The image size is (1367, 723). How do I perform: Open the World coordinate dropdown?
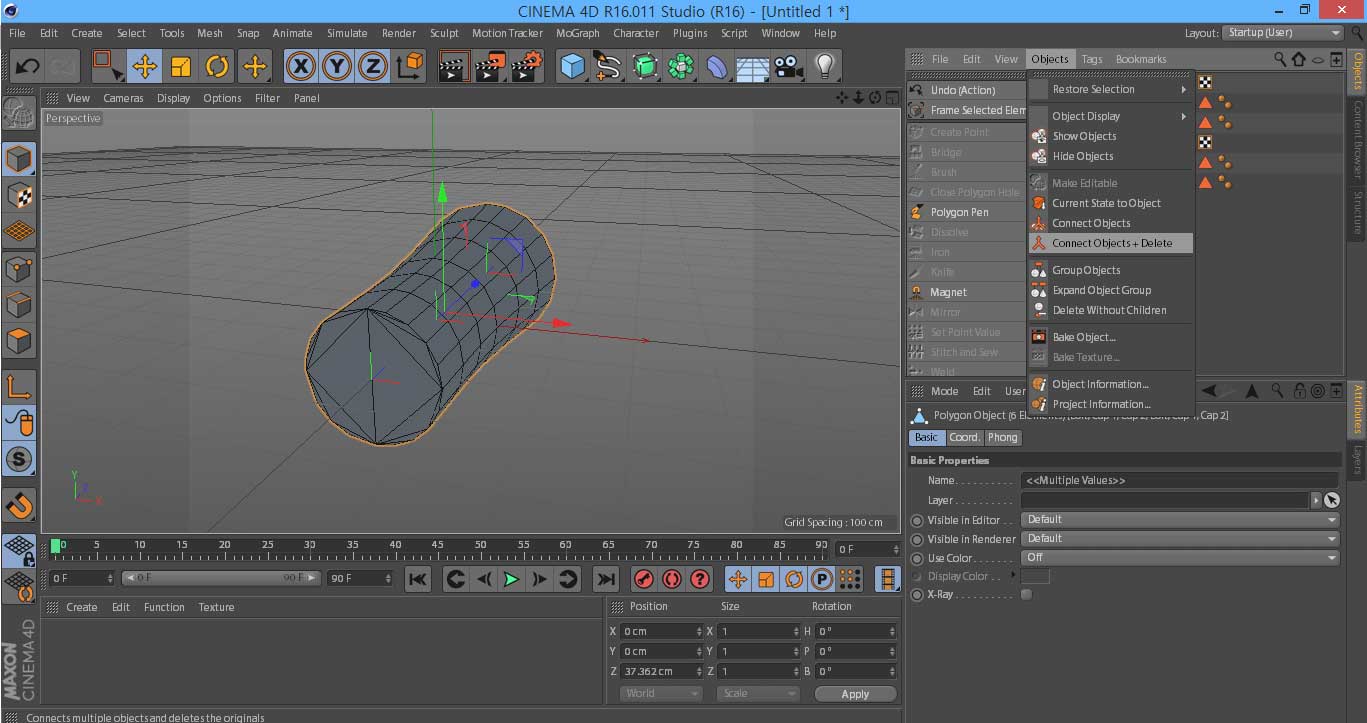click(x=661, y=693)
